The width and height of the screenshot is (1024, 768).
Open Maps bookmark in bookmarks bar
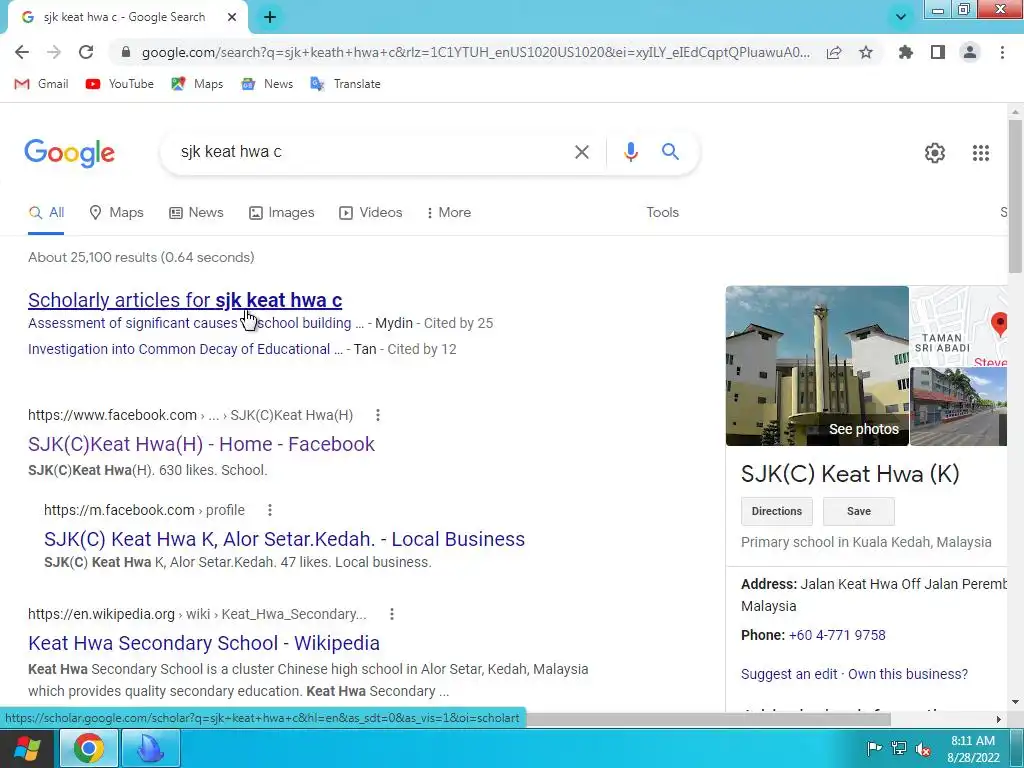coord(197,84)
